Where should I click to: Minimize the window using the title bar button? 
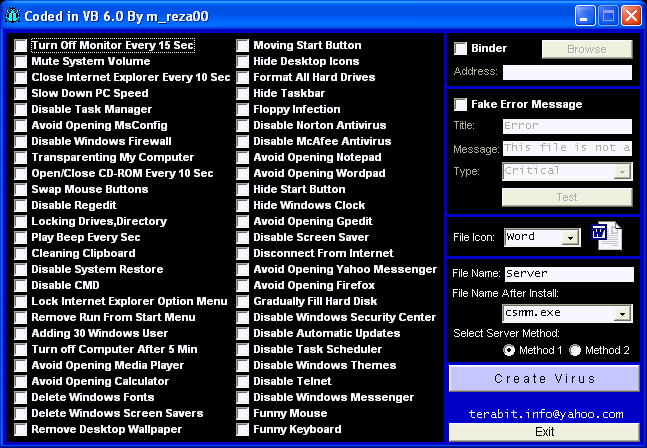586,15
